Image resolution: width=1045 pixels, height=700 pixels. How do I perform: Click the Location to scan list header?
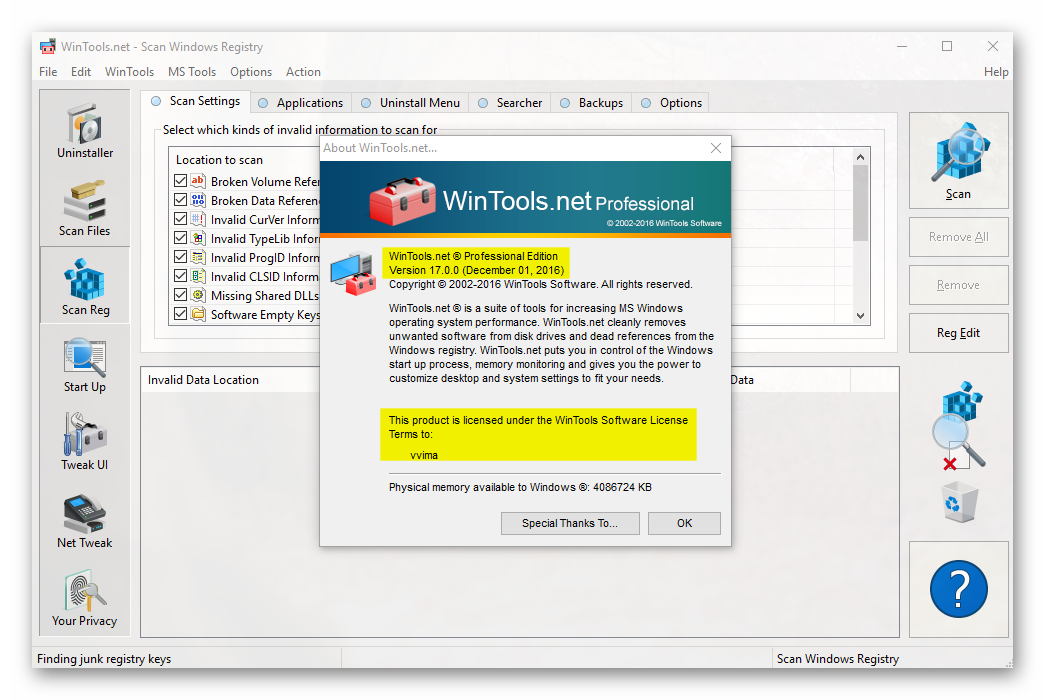219,160
